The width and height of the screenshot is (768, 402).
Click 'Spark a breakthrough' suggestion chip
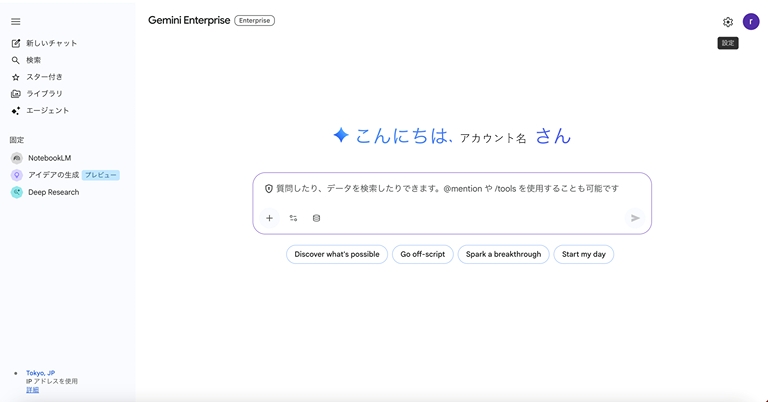coord(504,254)
